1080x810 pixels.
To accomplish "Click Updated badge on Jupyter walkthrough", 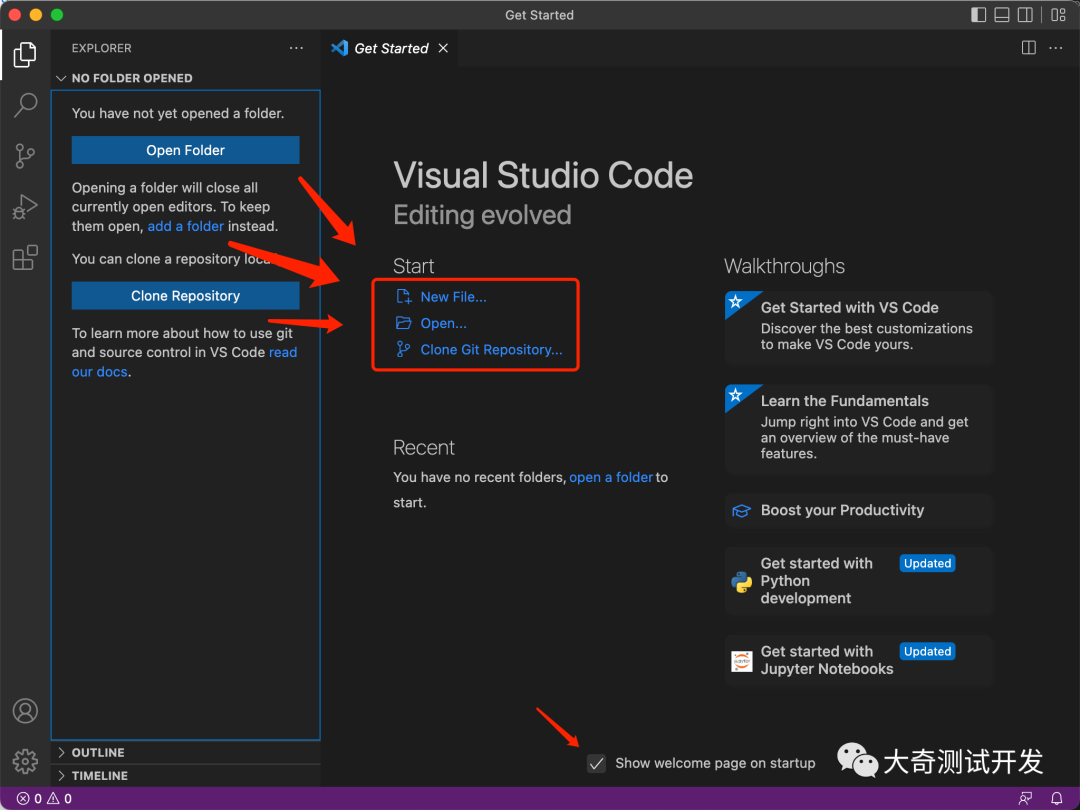I will coord(927,652).
